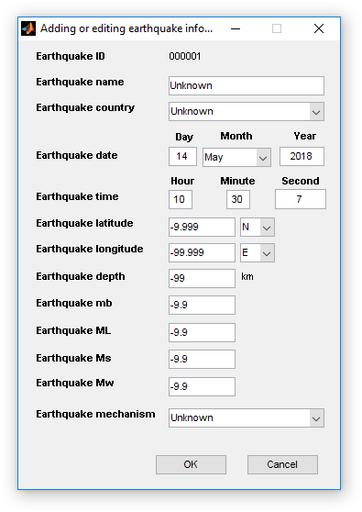Select the Earthquake depth field
Viewport: 362px width, 512px height.
[x=202, y=278]
